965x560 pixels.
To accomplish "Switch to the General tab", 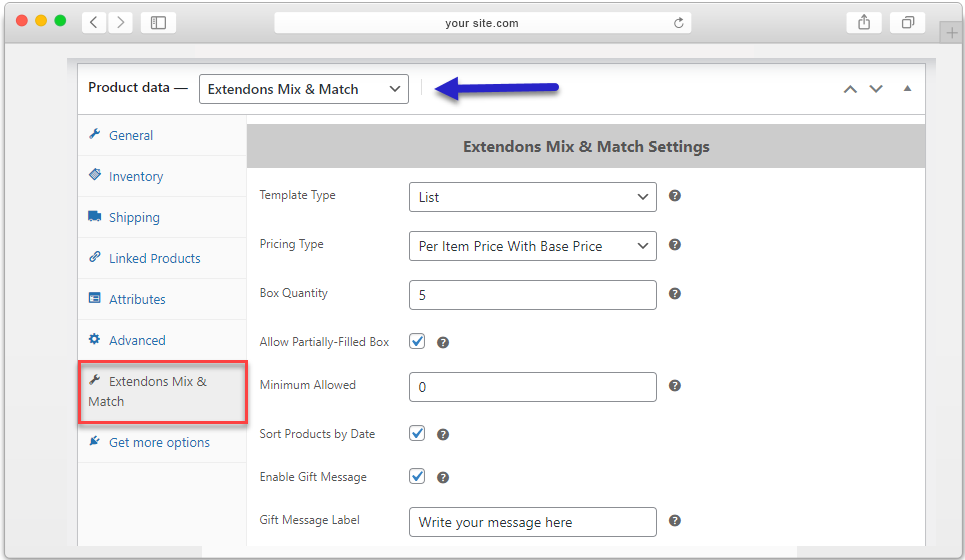I will pyautogui.click(x=162, y=135).
